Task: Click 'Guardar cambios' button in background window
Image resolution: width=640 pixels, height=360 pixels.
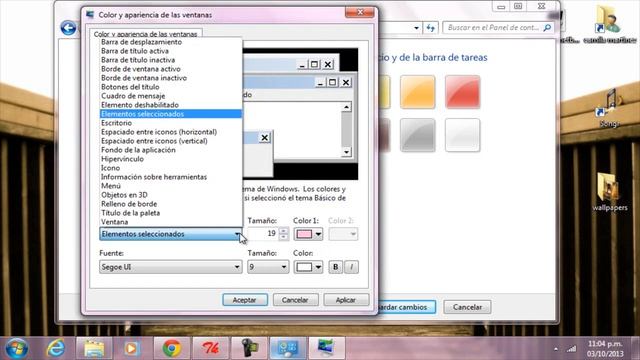Action: tap(406, 307)
